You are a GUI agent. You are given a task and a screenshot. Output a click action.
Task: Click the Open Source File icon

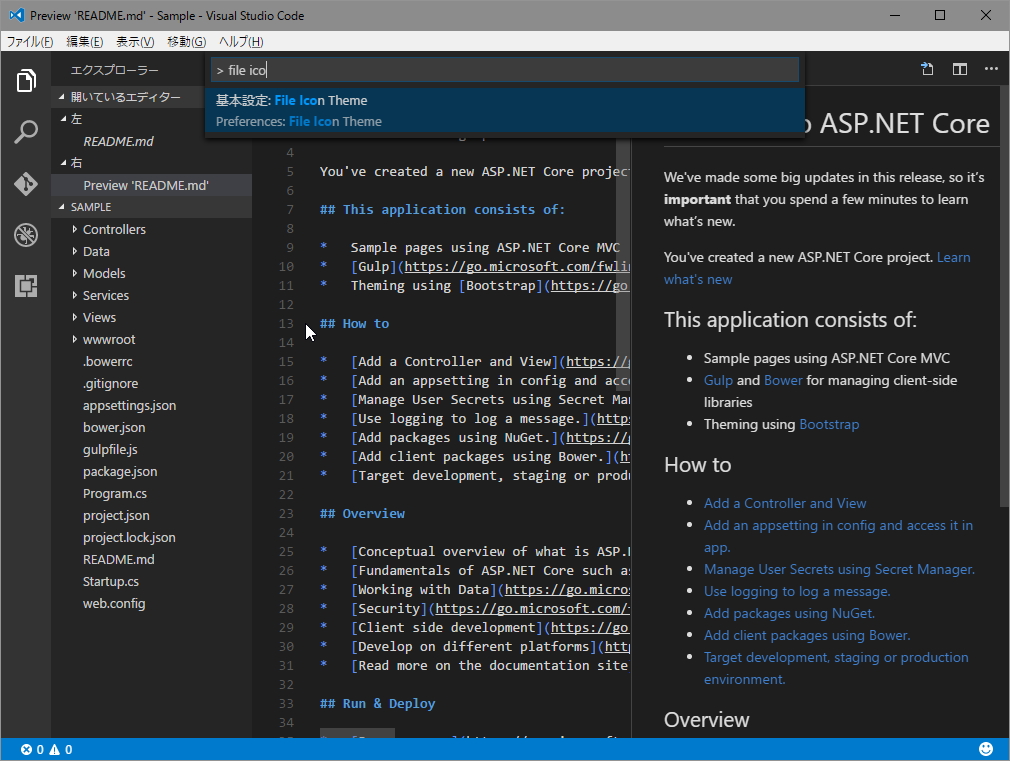927,69
